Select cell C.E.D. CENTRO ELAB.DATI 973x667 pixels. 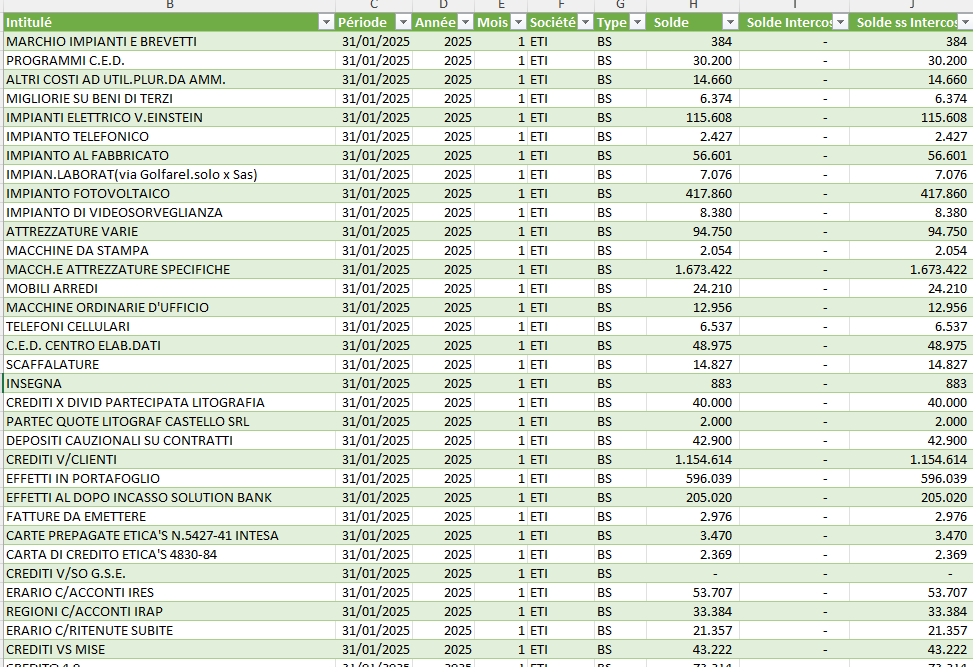pos(169,346)
